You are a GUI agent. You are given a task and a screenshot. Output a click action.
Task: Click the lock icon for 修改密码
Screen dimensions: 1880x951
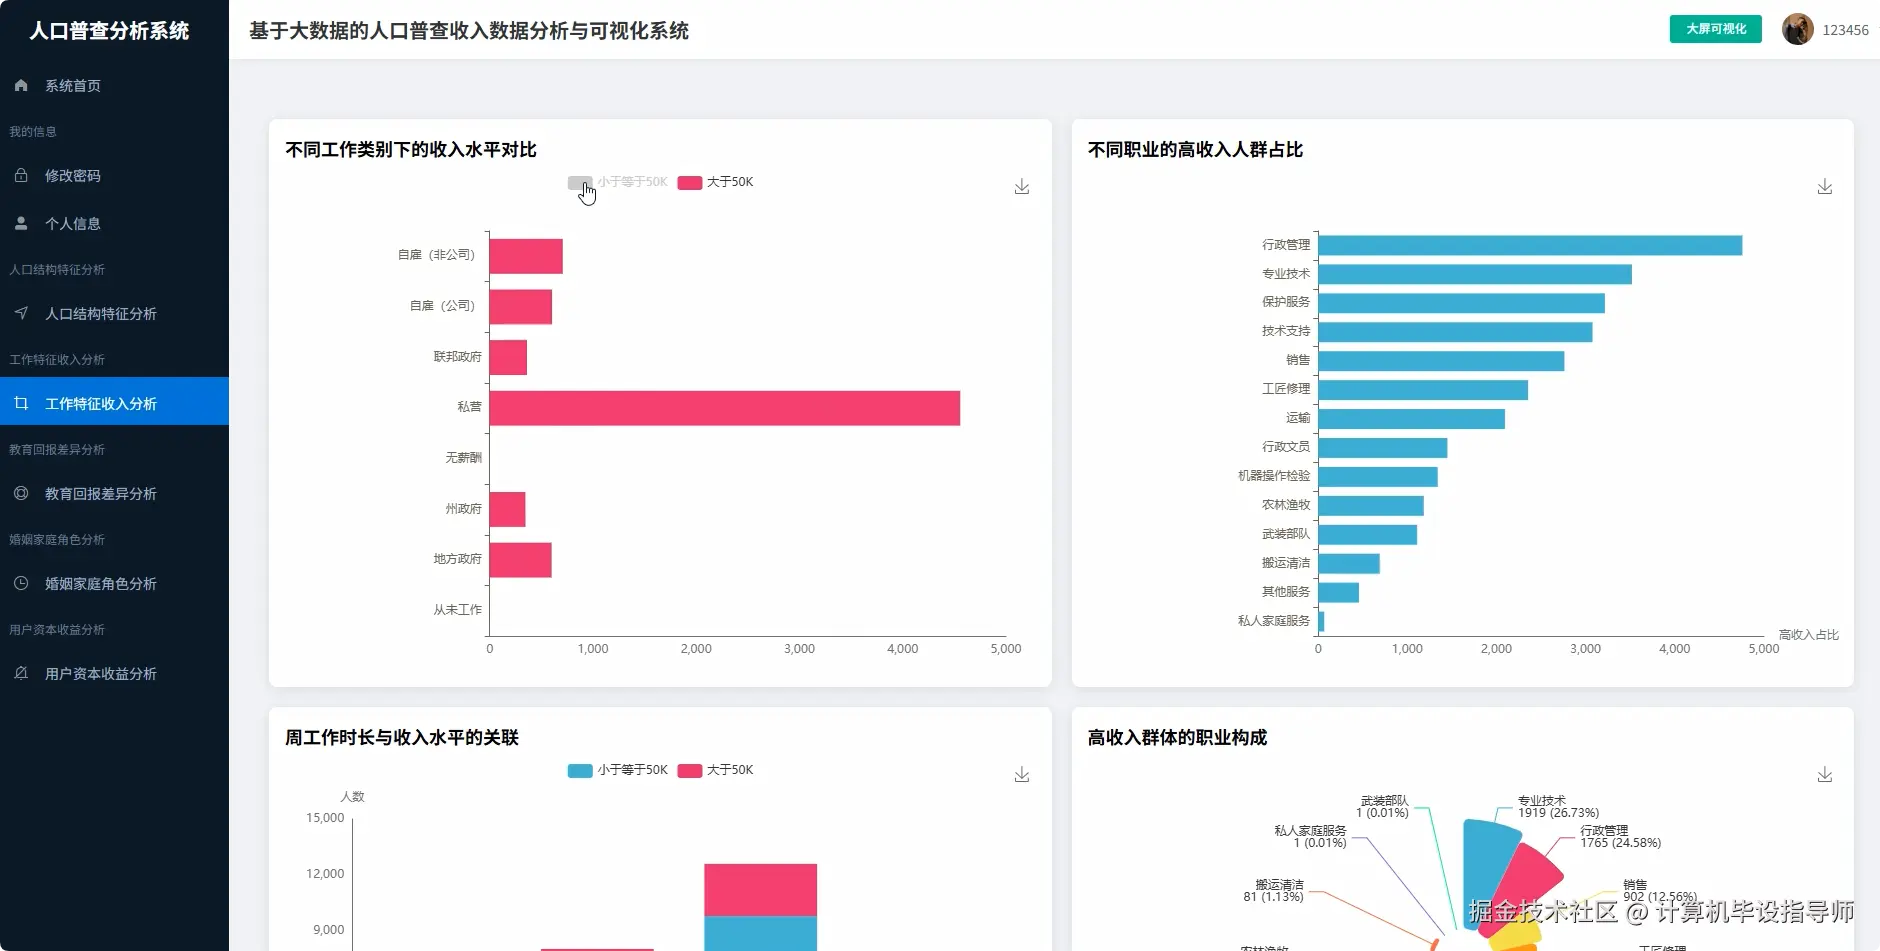21,175
